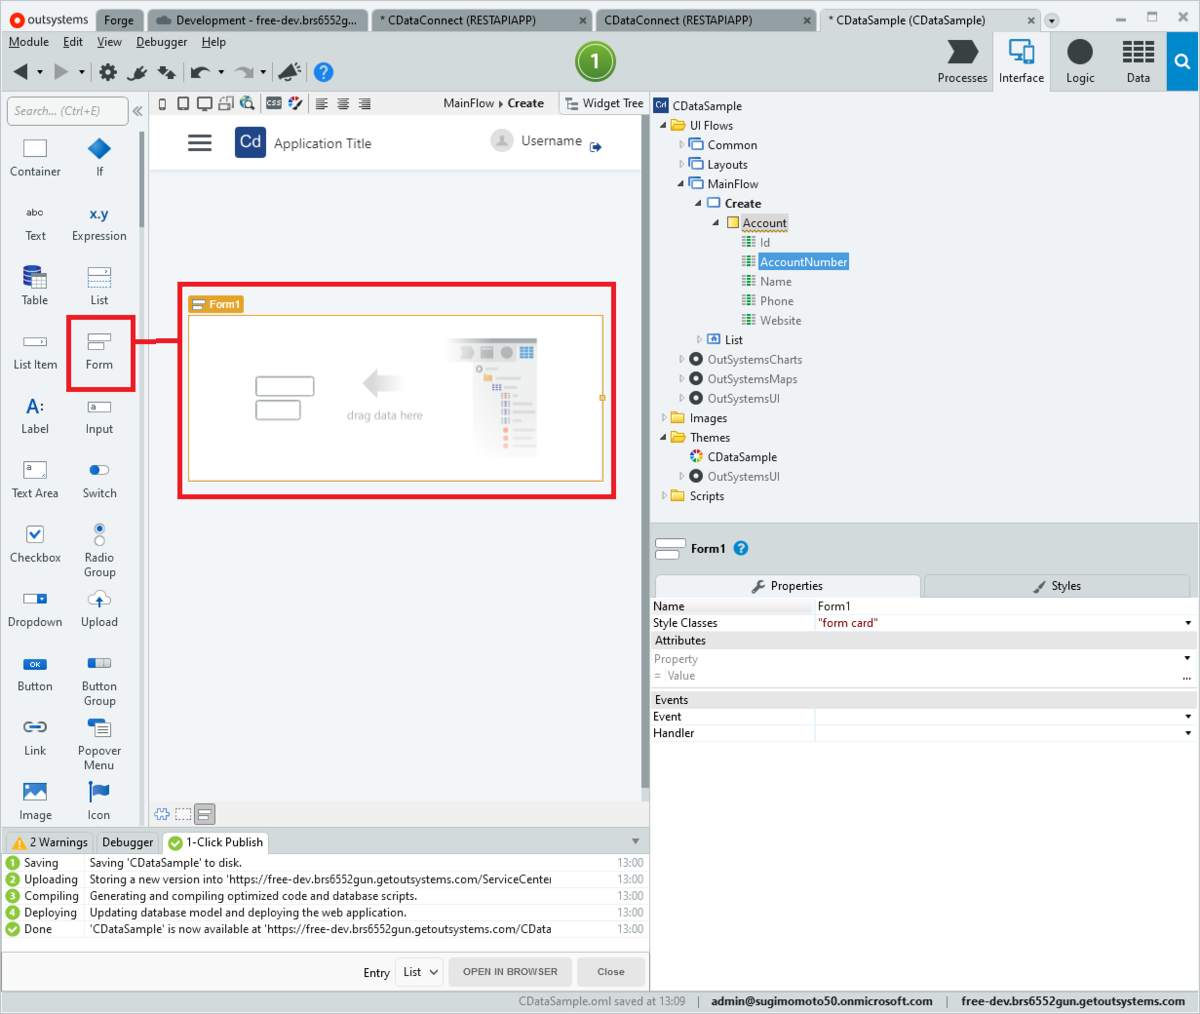
Task: Click OPEN IN BROWSER button
Action: point(510,972)
